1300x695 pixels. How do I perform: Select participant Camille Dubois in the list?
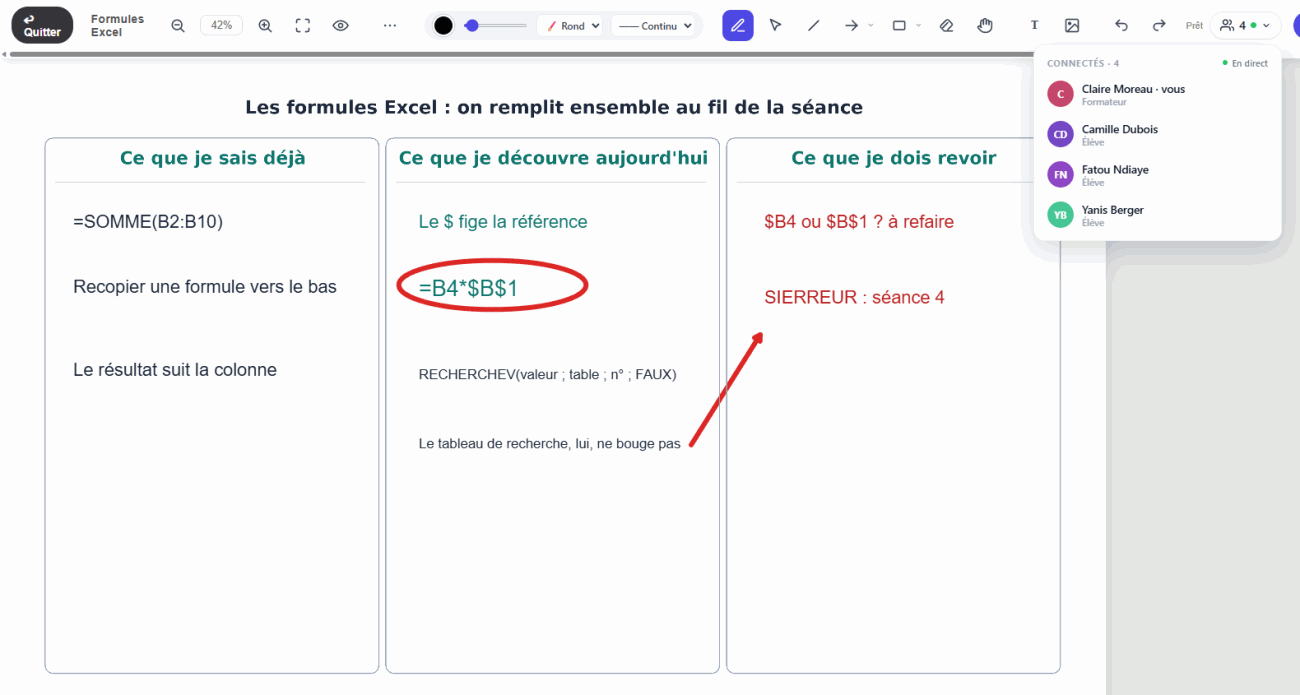1157,134
